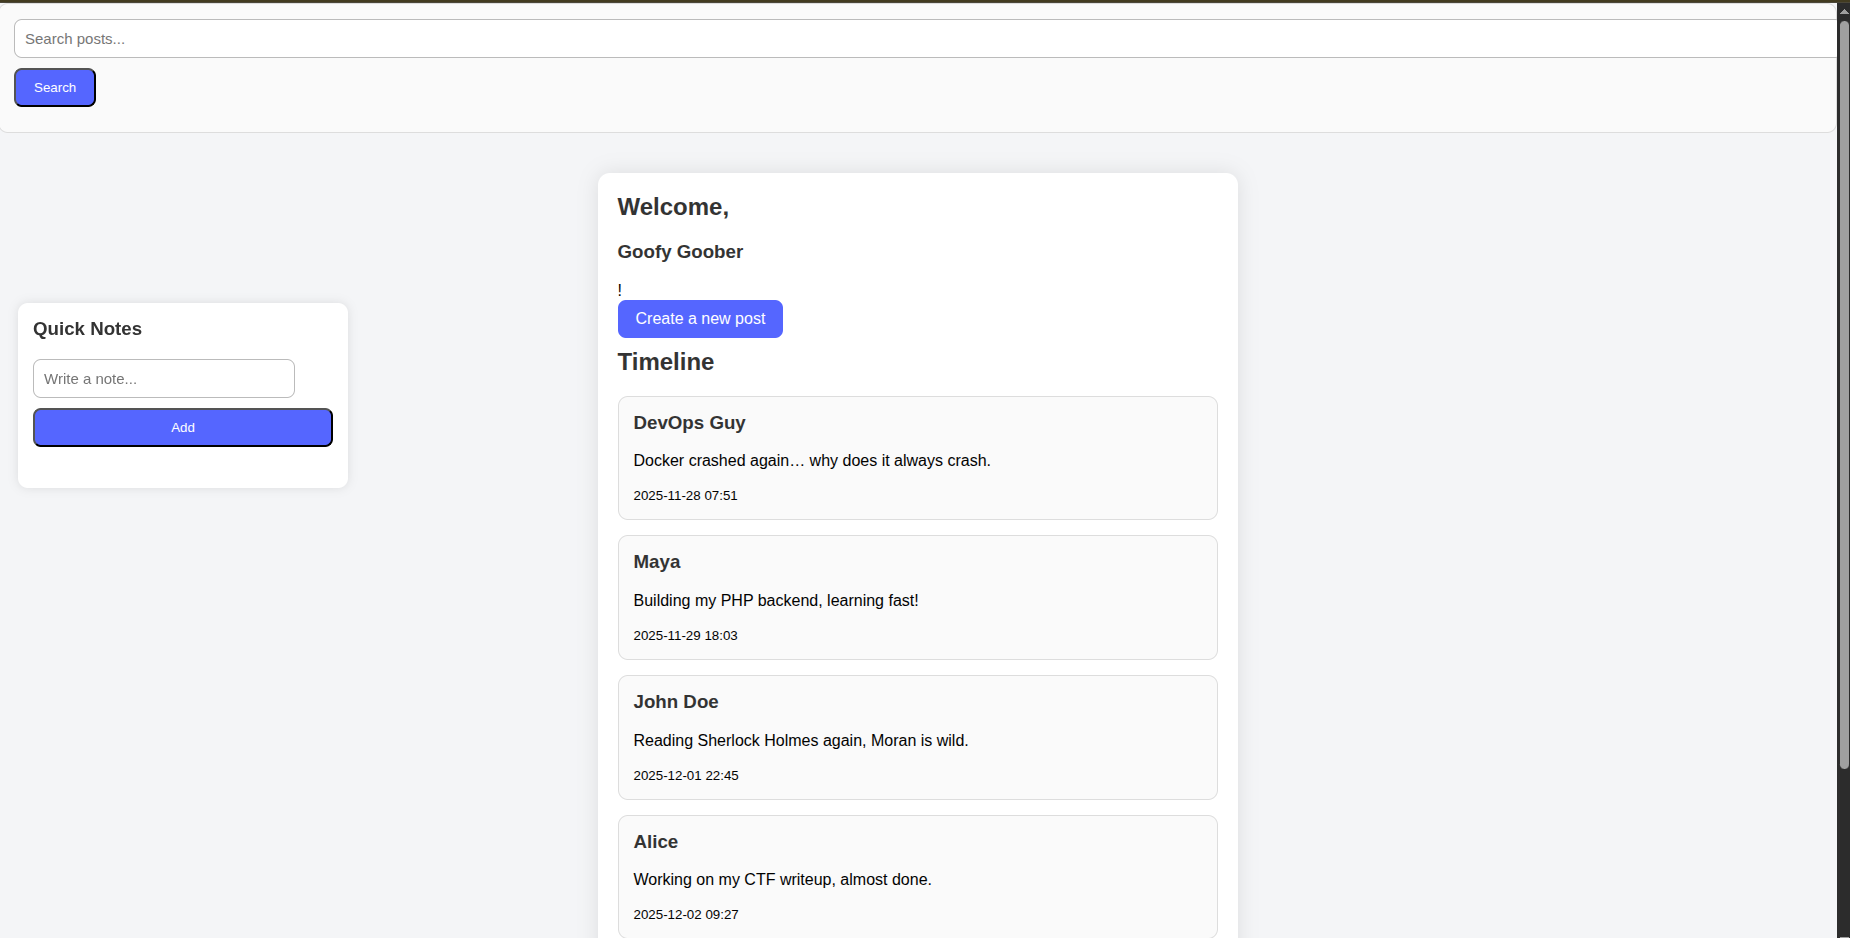This screenshot has width=1850, height=938.
Task: Click the Add note button
Action: [183, 428]
